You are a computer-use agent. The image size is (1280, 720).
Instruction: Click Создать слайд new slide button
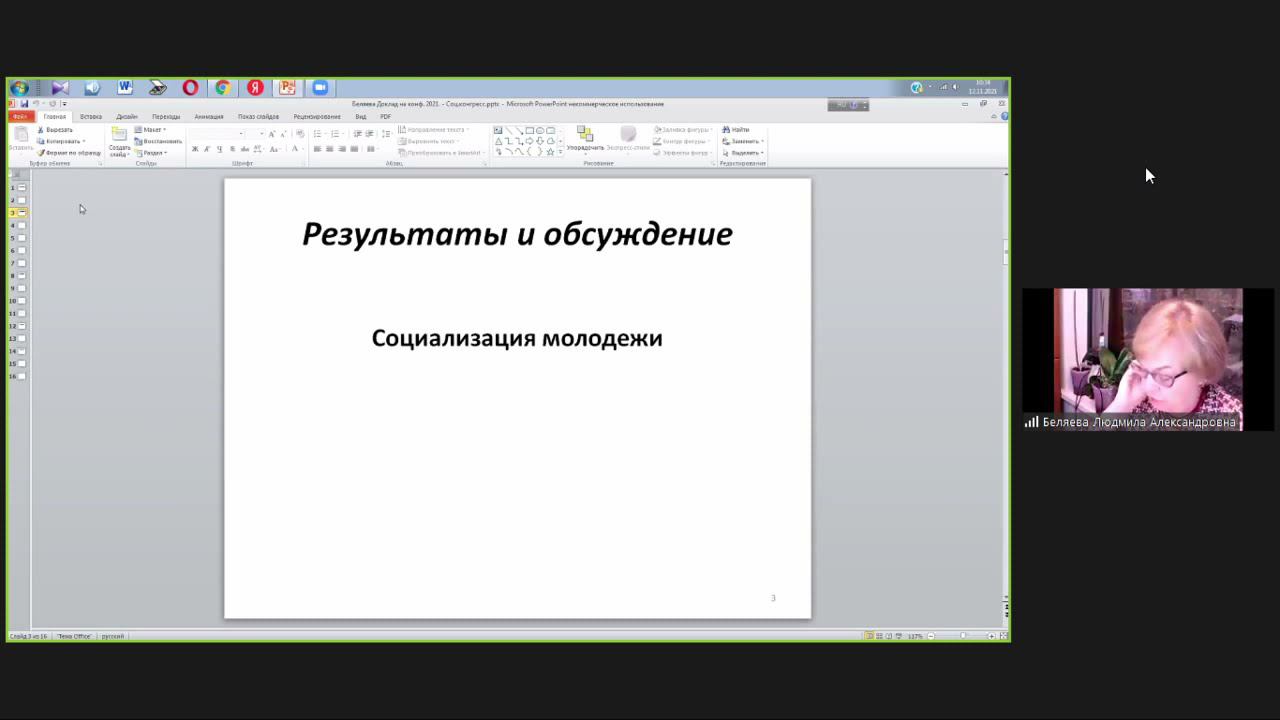pyautogui.click(x=119, y=142)
